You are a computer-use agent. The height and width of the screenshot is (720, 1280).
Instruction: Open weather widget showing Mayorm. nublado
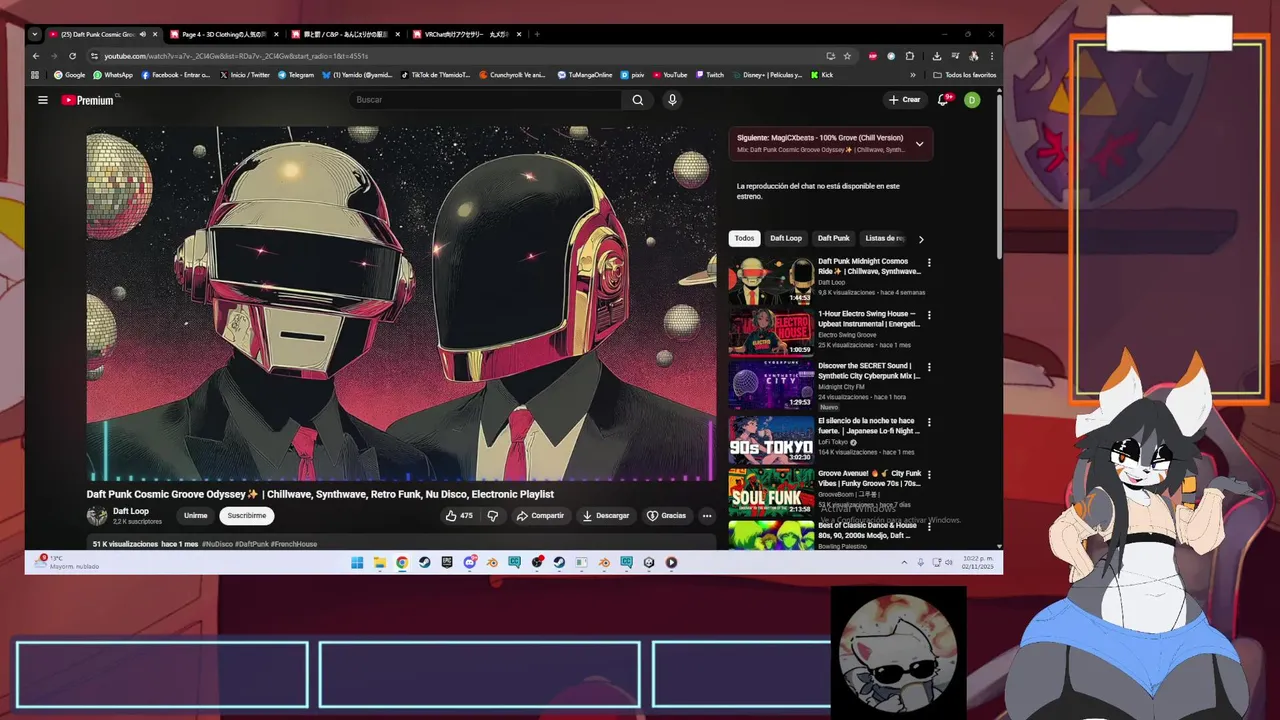[66, 562]
